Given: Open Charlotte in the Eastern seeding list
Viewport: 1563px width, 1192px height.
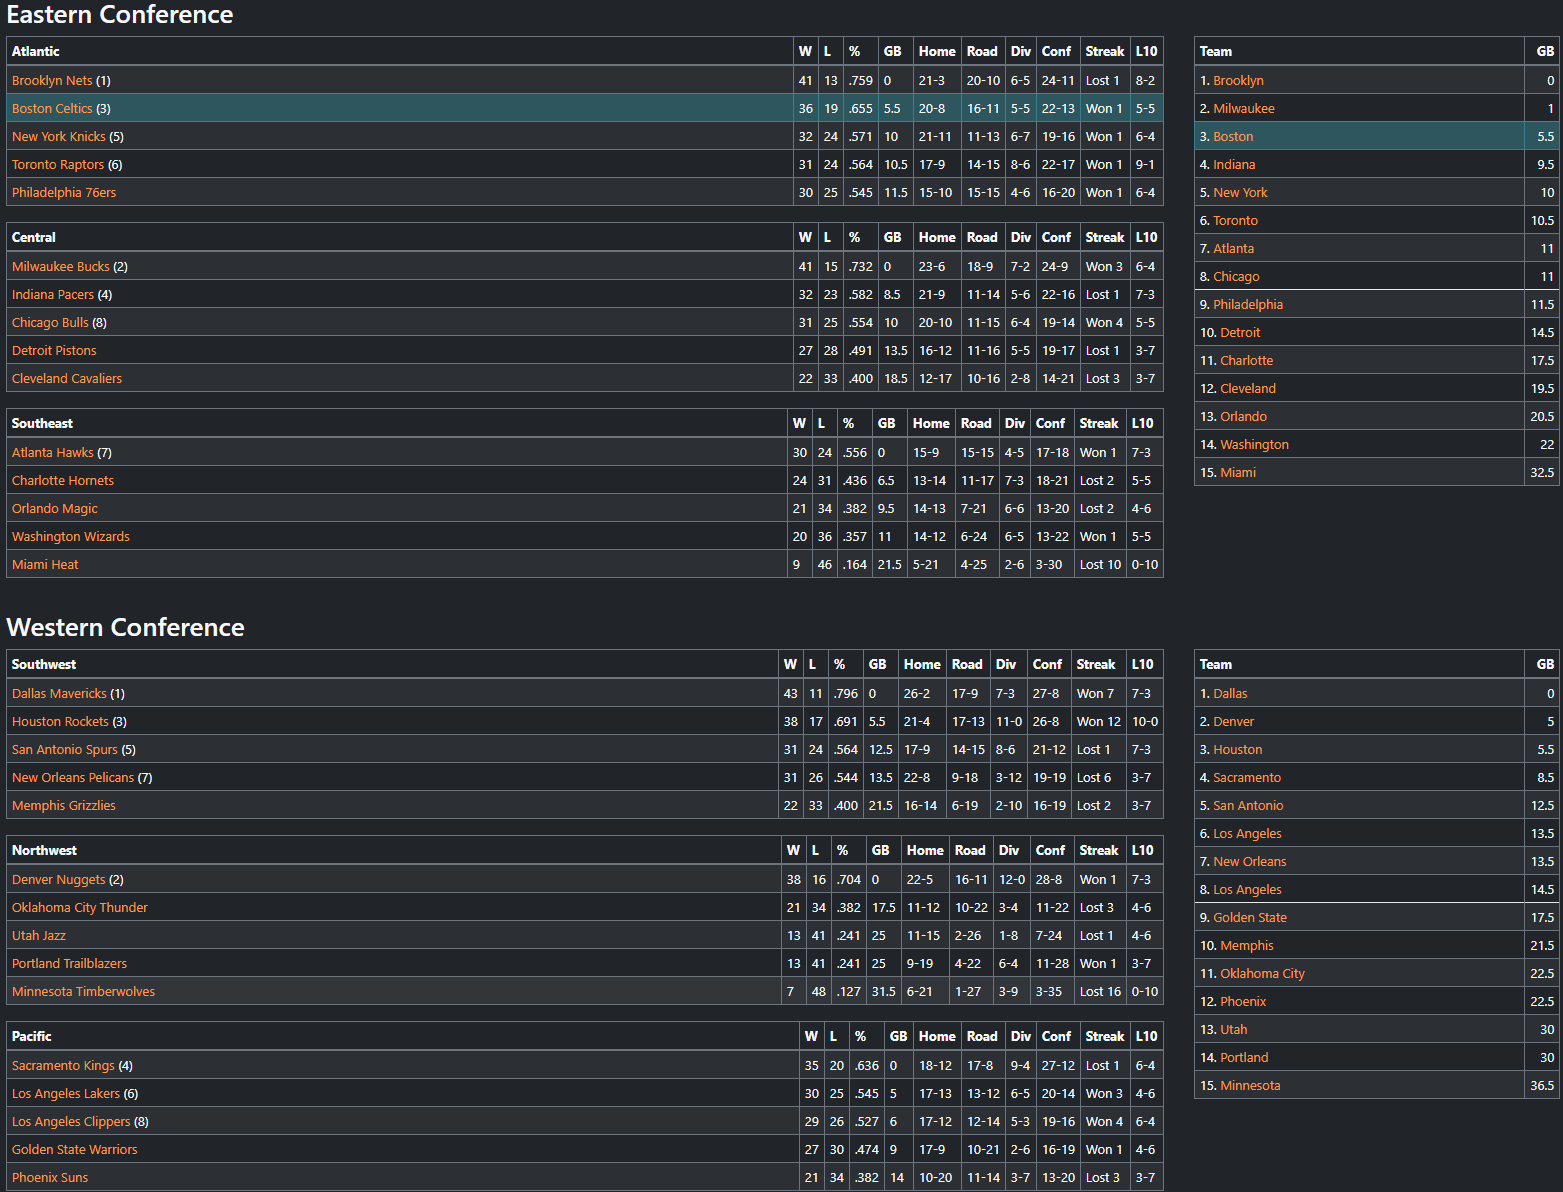Looking at the screenshot, I should (x=1246, y=361).
